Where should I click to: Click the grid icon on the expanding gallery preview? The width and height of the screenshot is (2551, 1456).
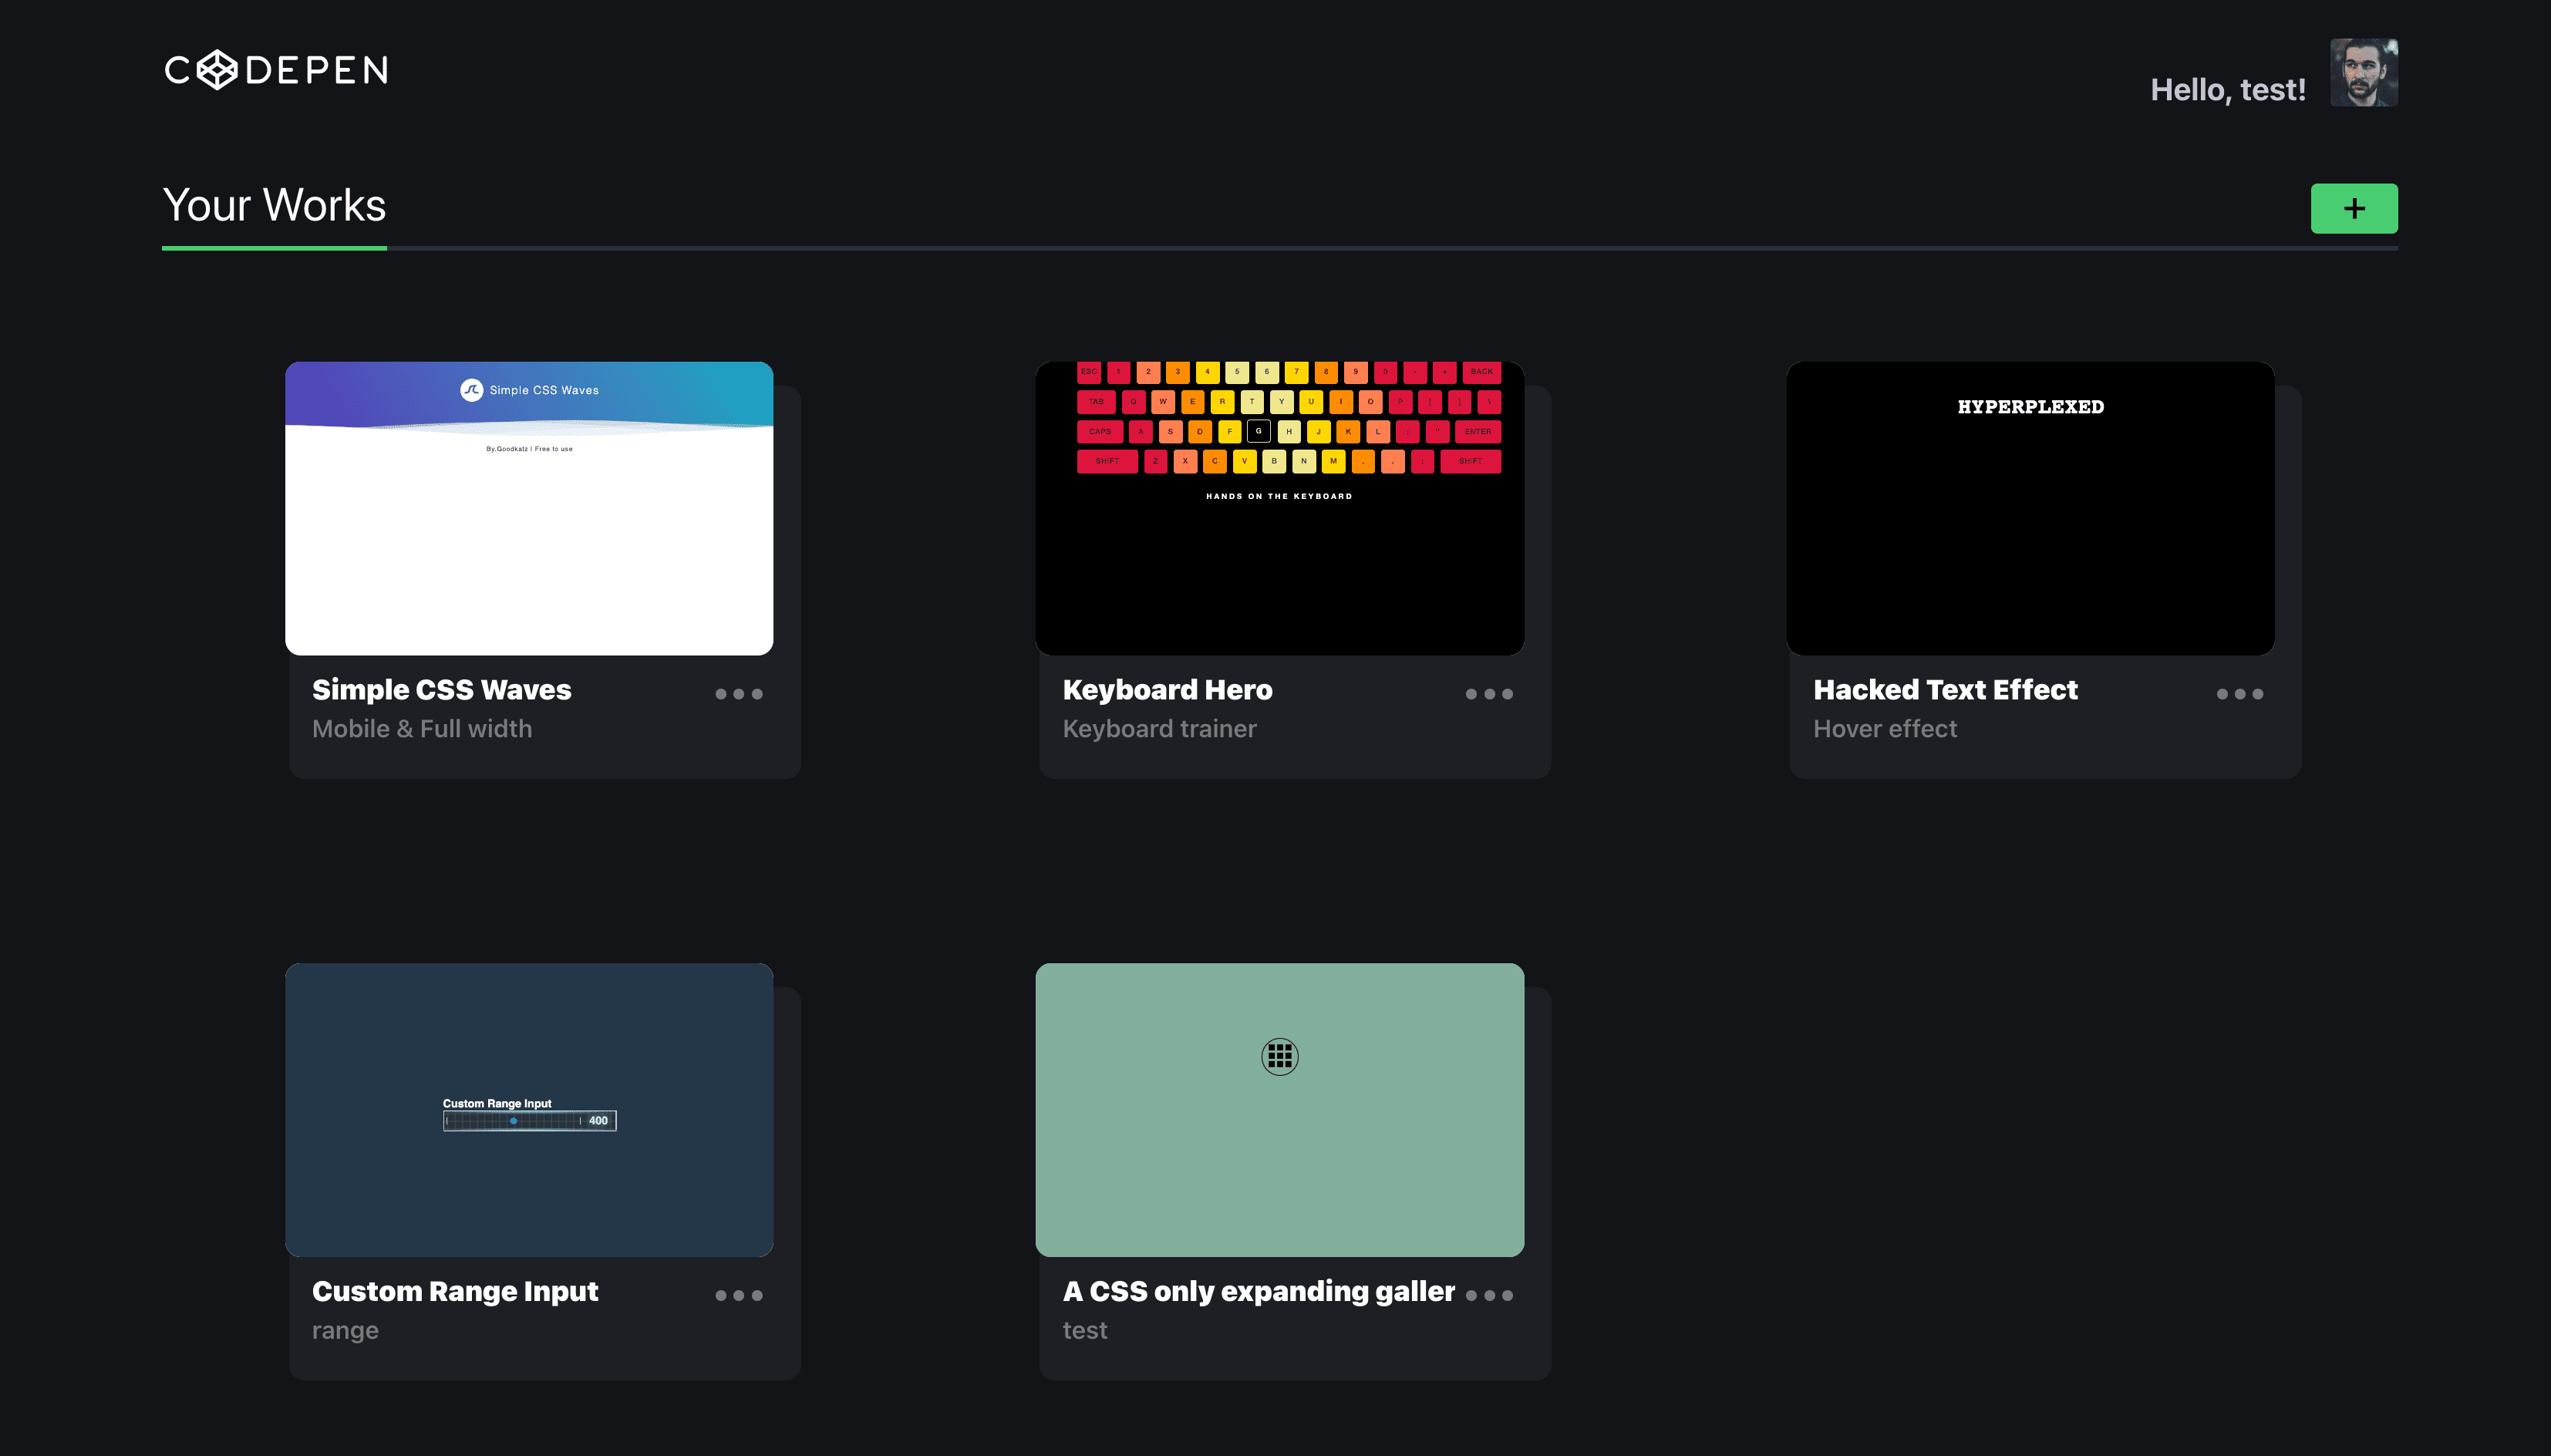pos(1279,1056)
